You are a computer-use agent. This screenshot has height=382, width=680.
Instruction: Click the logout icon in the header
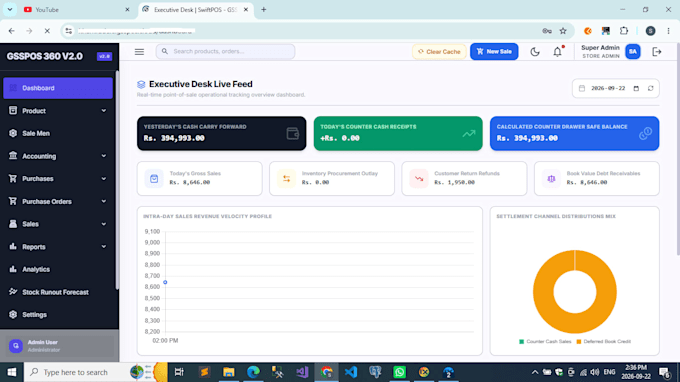click(657, 52)
